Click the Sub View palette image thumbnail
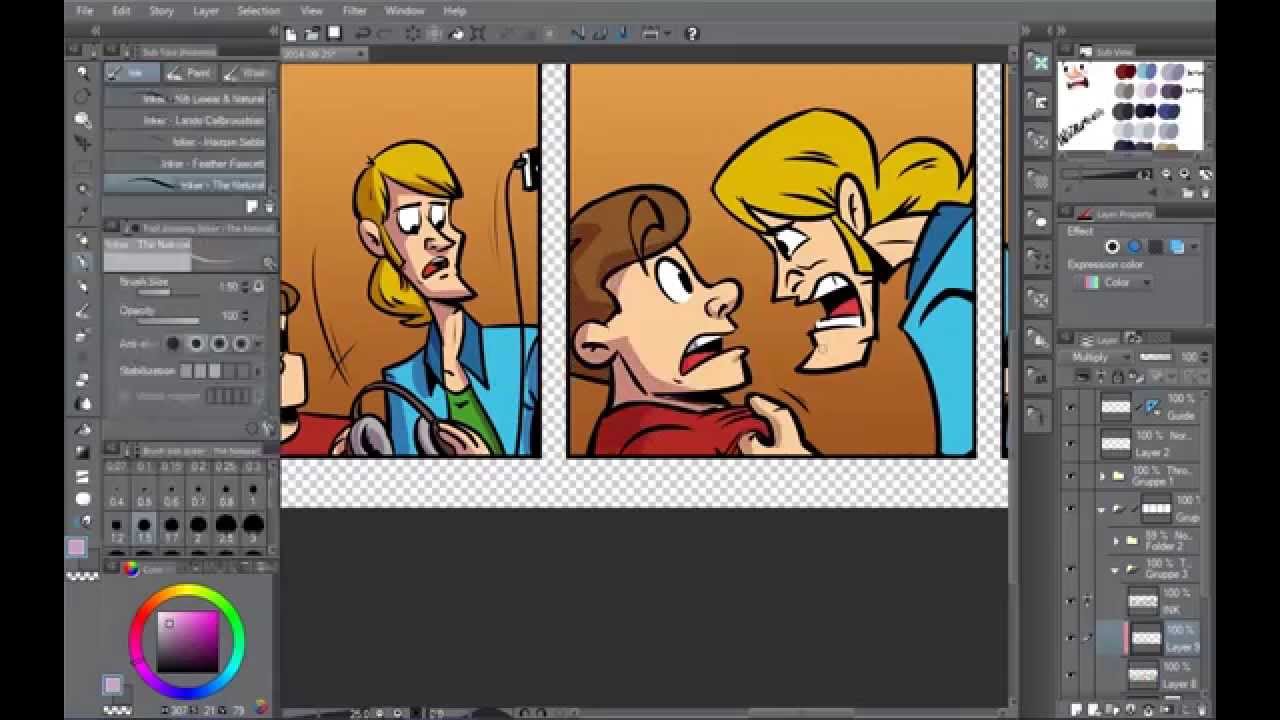Screen dimensions: 1280x720 tap(1131, 106)
